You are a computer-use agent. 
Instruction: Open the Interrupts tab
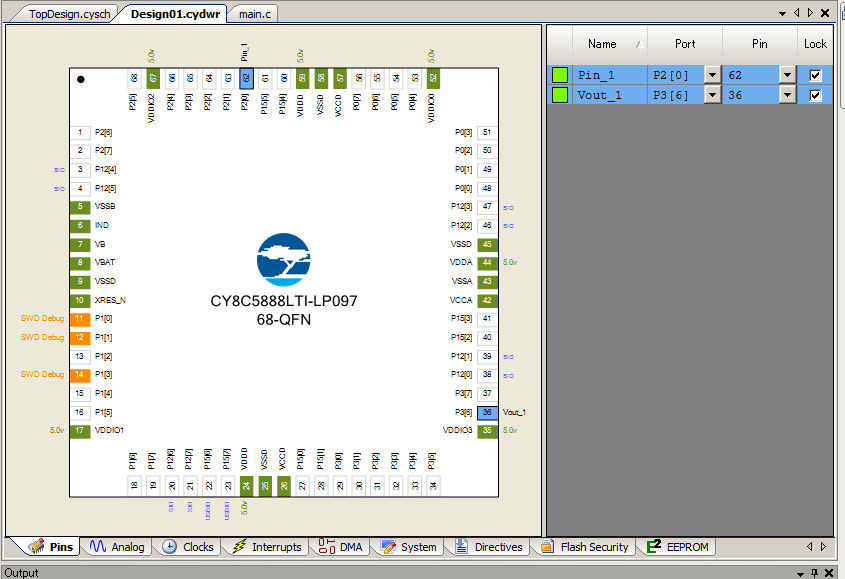click(x=267, y=547)
